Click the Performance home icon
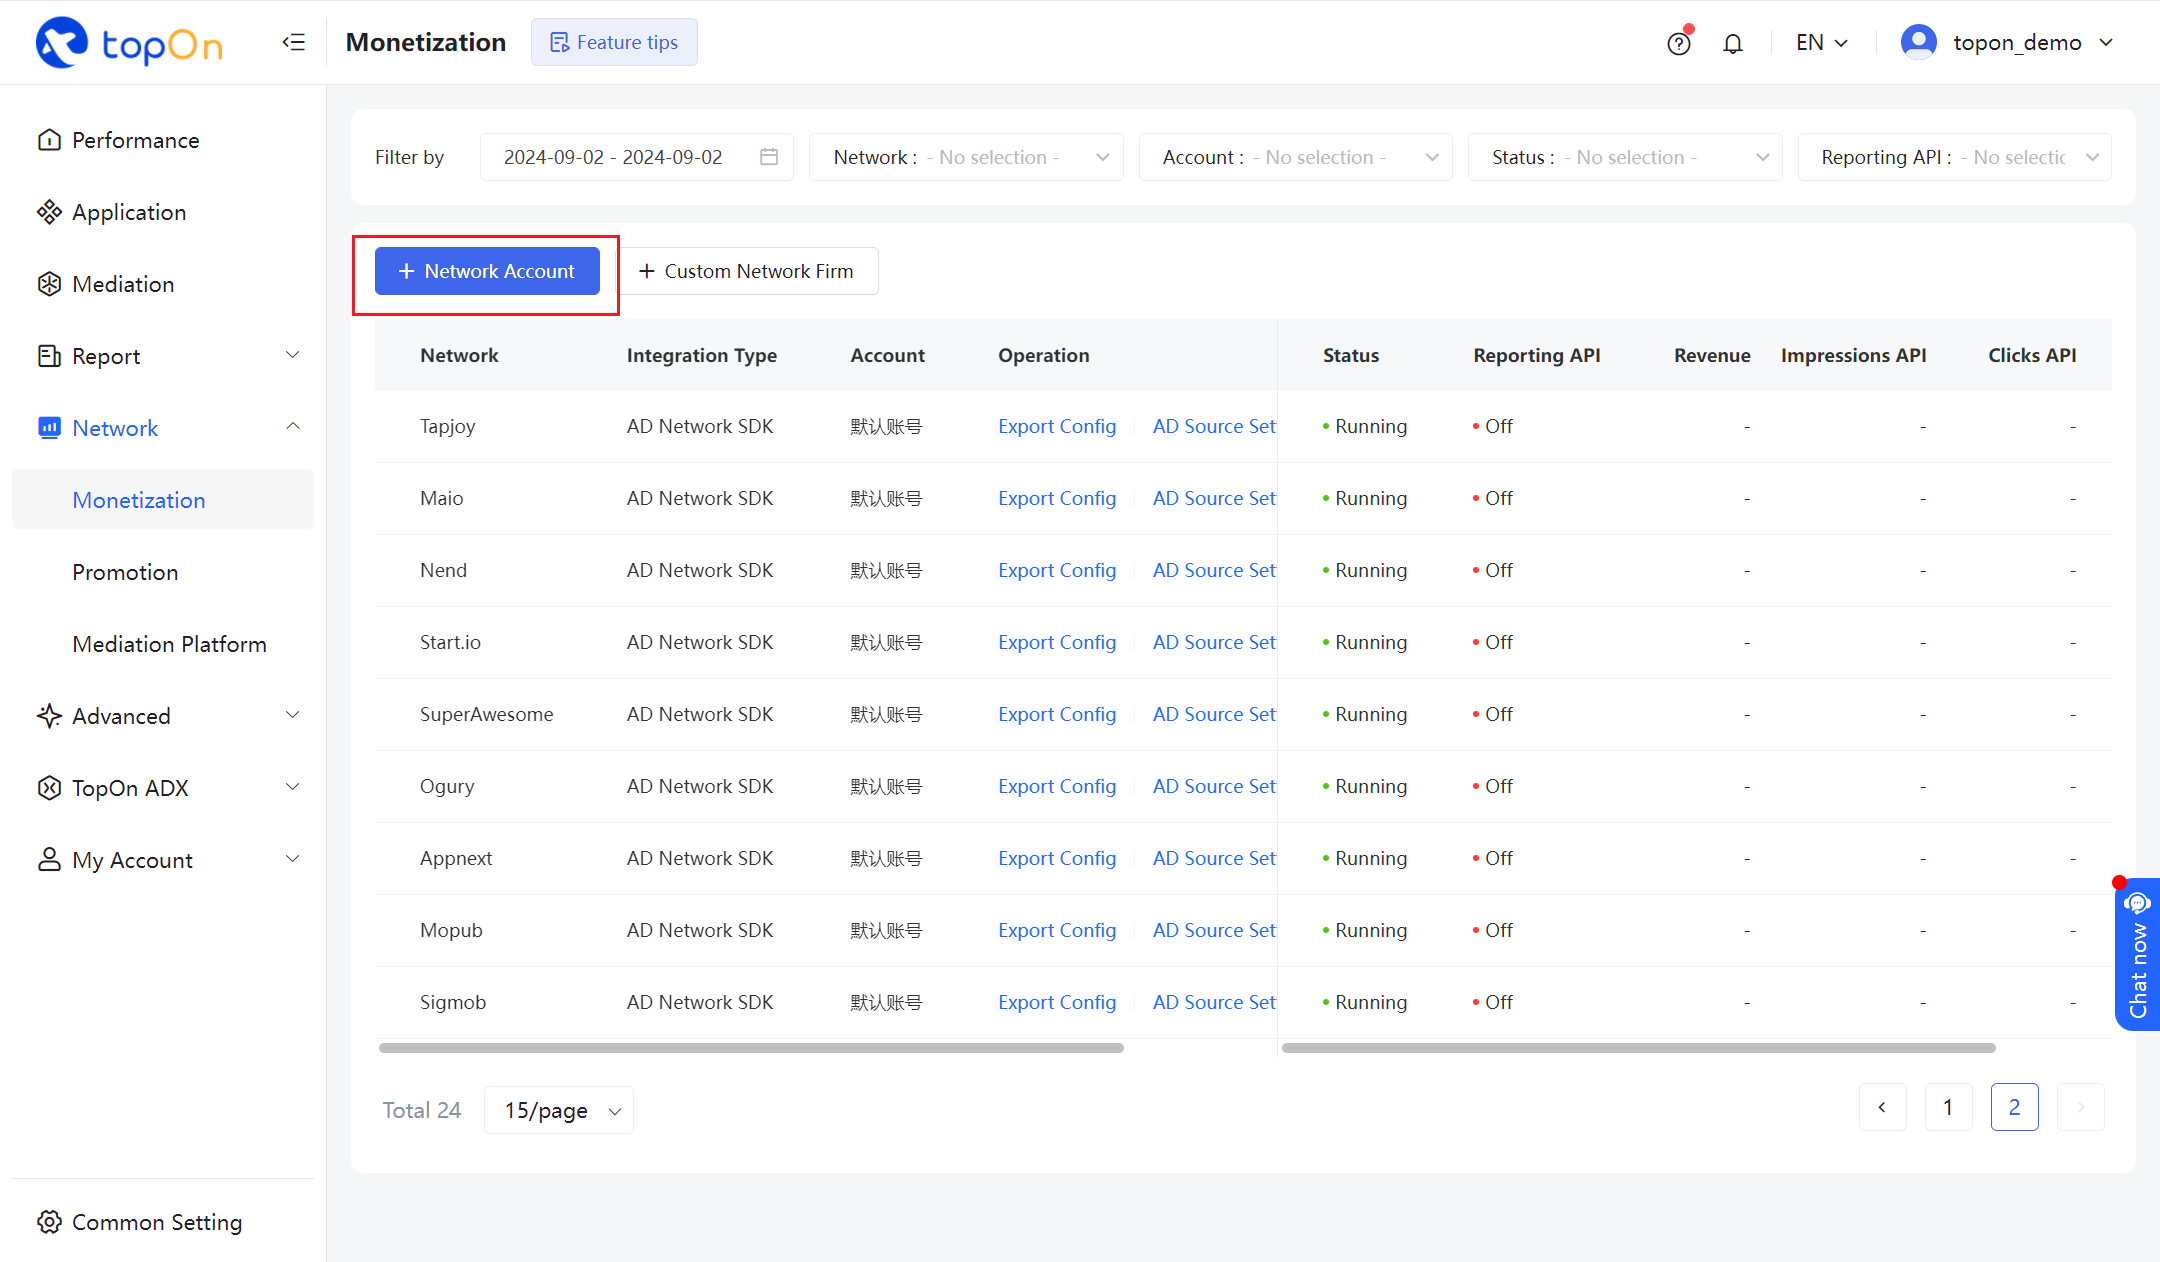The height and width of the screenshot is (1262, 2160). [49, 140]
